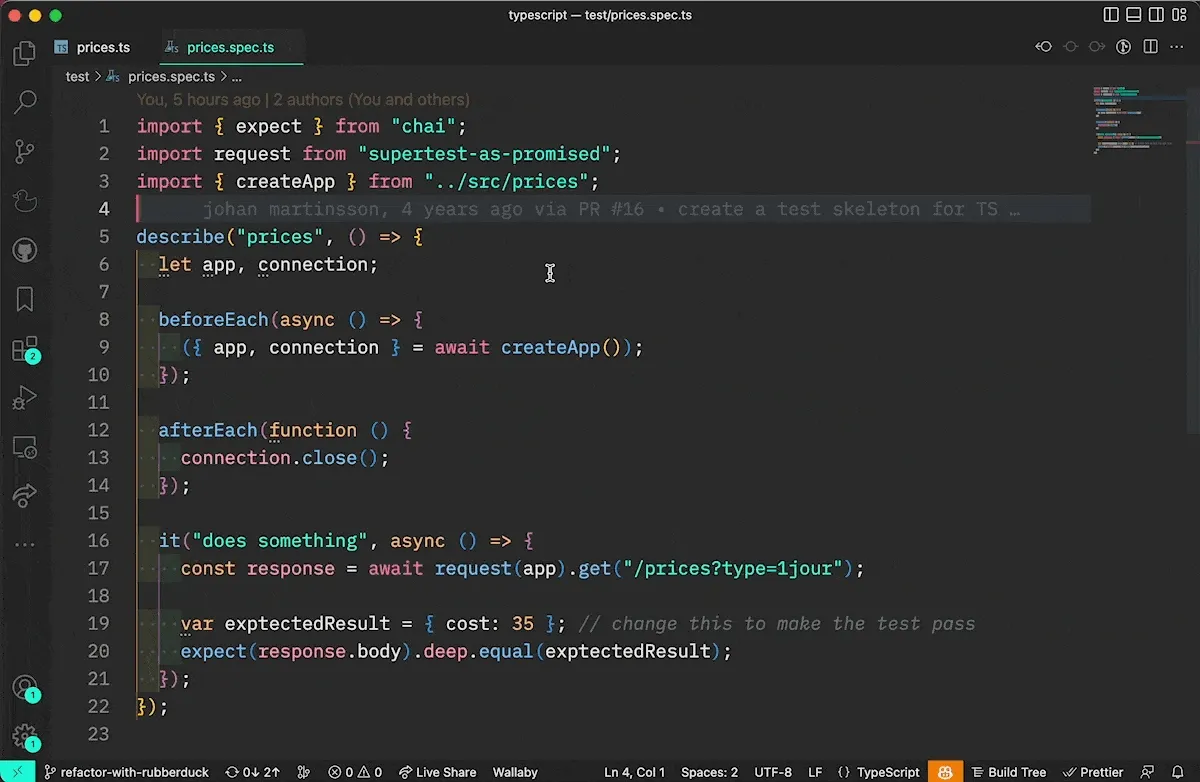Toggle the primary side bar layout

[1111, 15]
